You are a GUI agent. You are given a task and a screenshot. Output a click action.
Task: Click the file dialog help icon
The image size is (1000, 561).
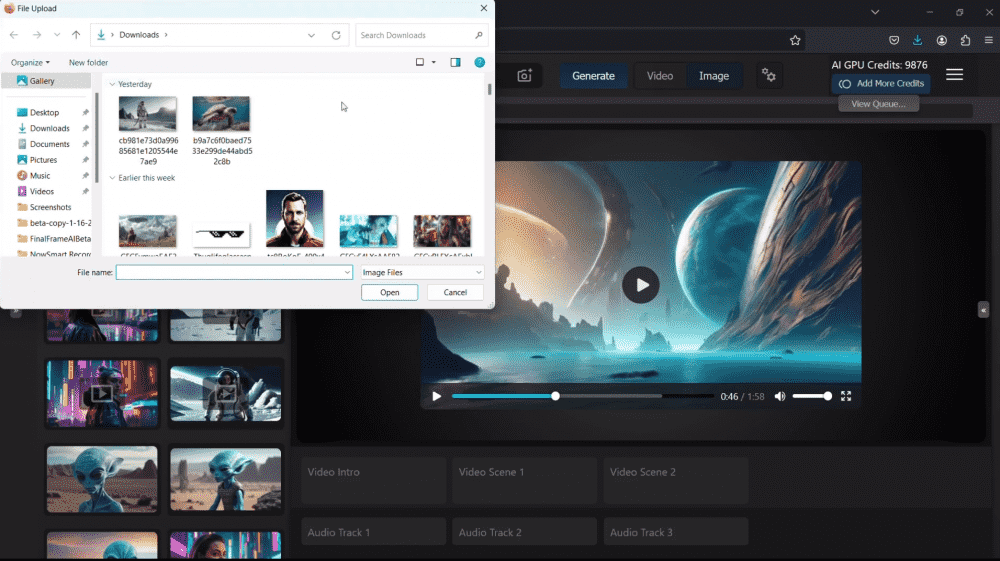coord(479,62)
